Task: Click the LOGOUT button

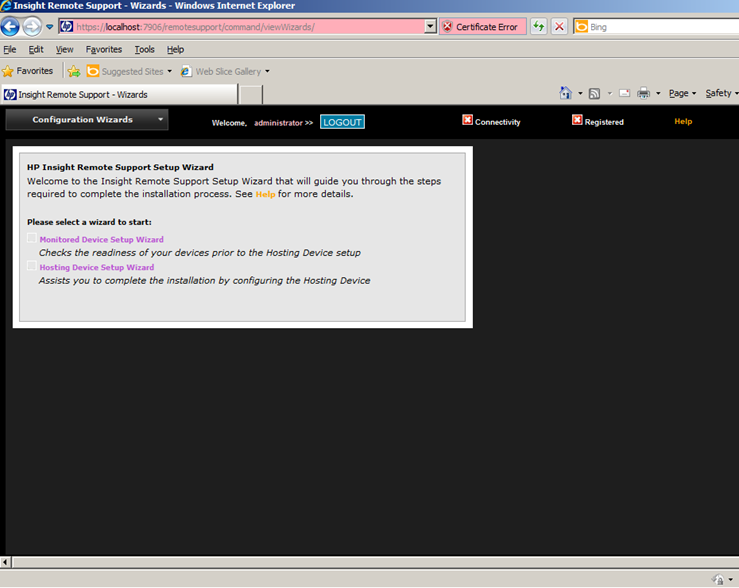Action: (x=342, y=122)
